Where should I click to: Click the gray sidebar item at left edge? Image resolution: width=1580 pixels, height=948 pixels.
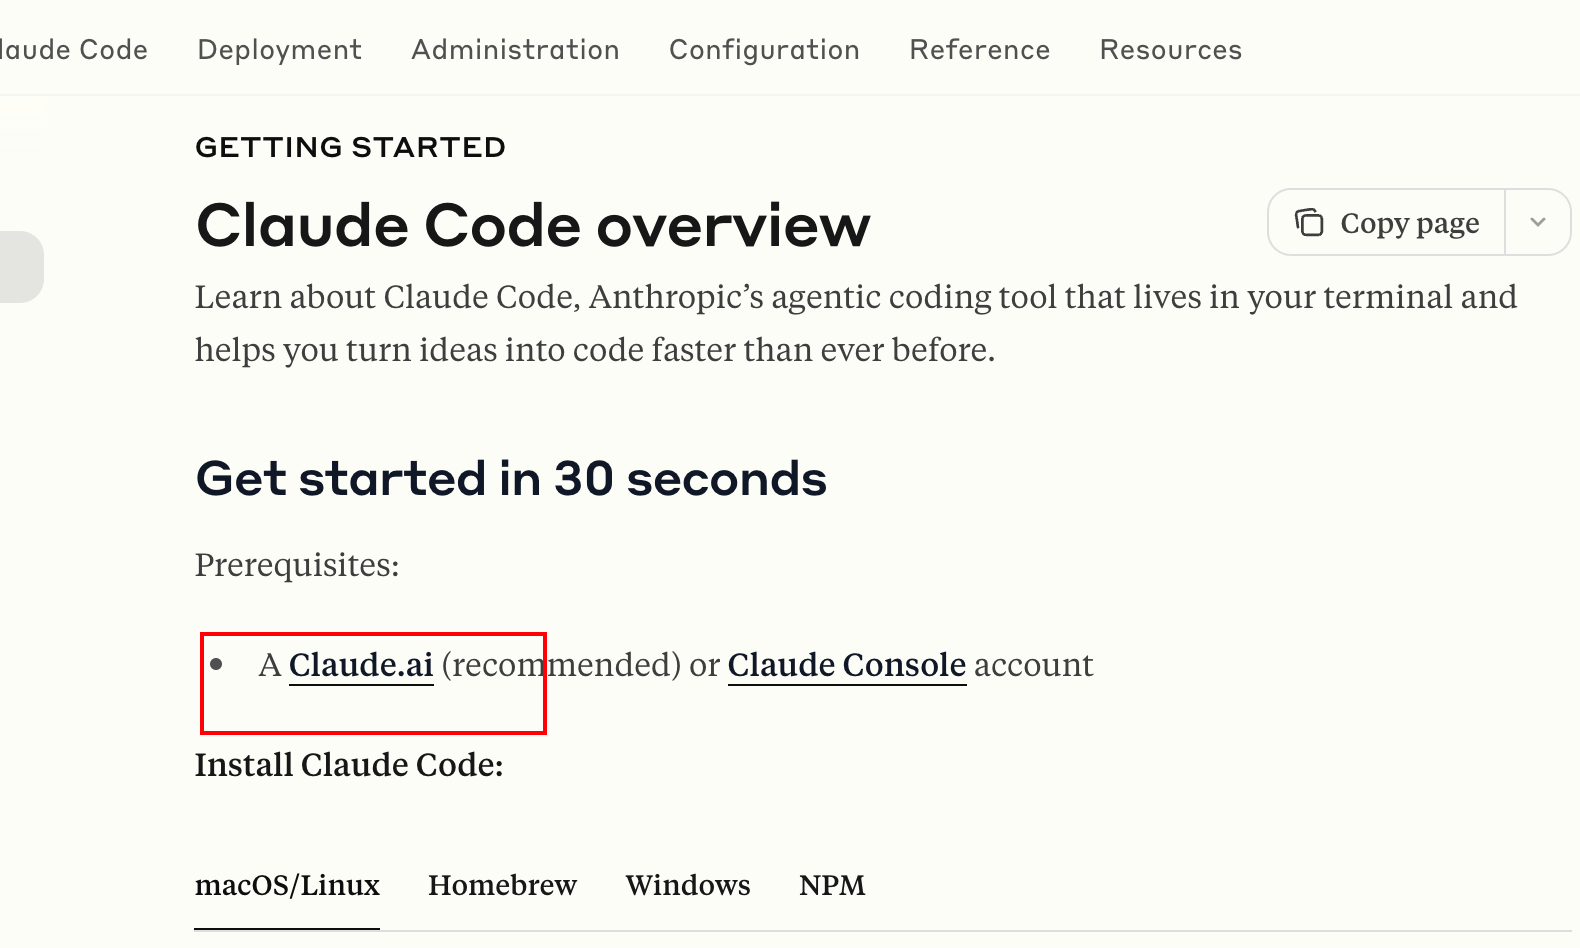(20, 267)
